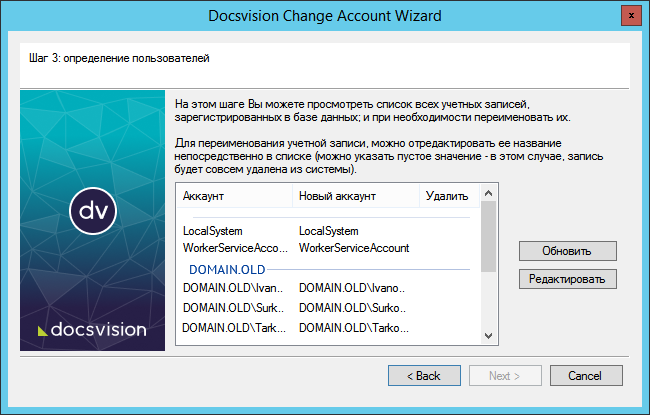Image resolution: width=650 pixels, height=415 pixels.
Task: Click the round dv logo icon
Action: coord(93,209)
